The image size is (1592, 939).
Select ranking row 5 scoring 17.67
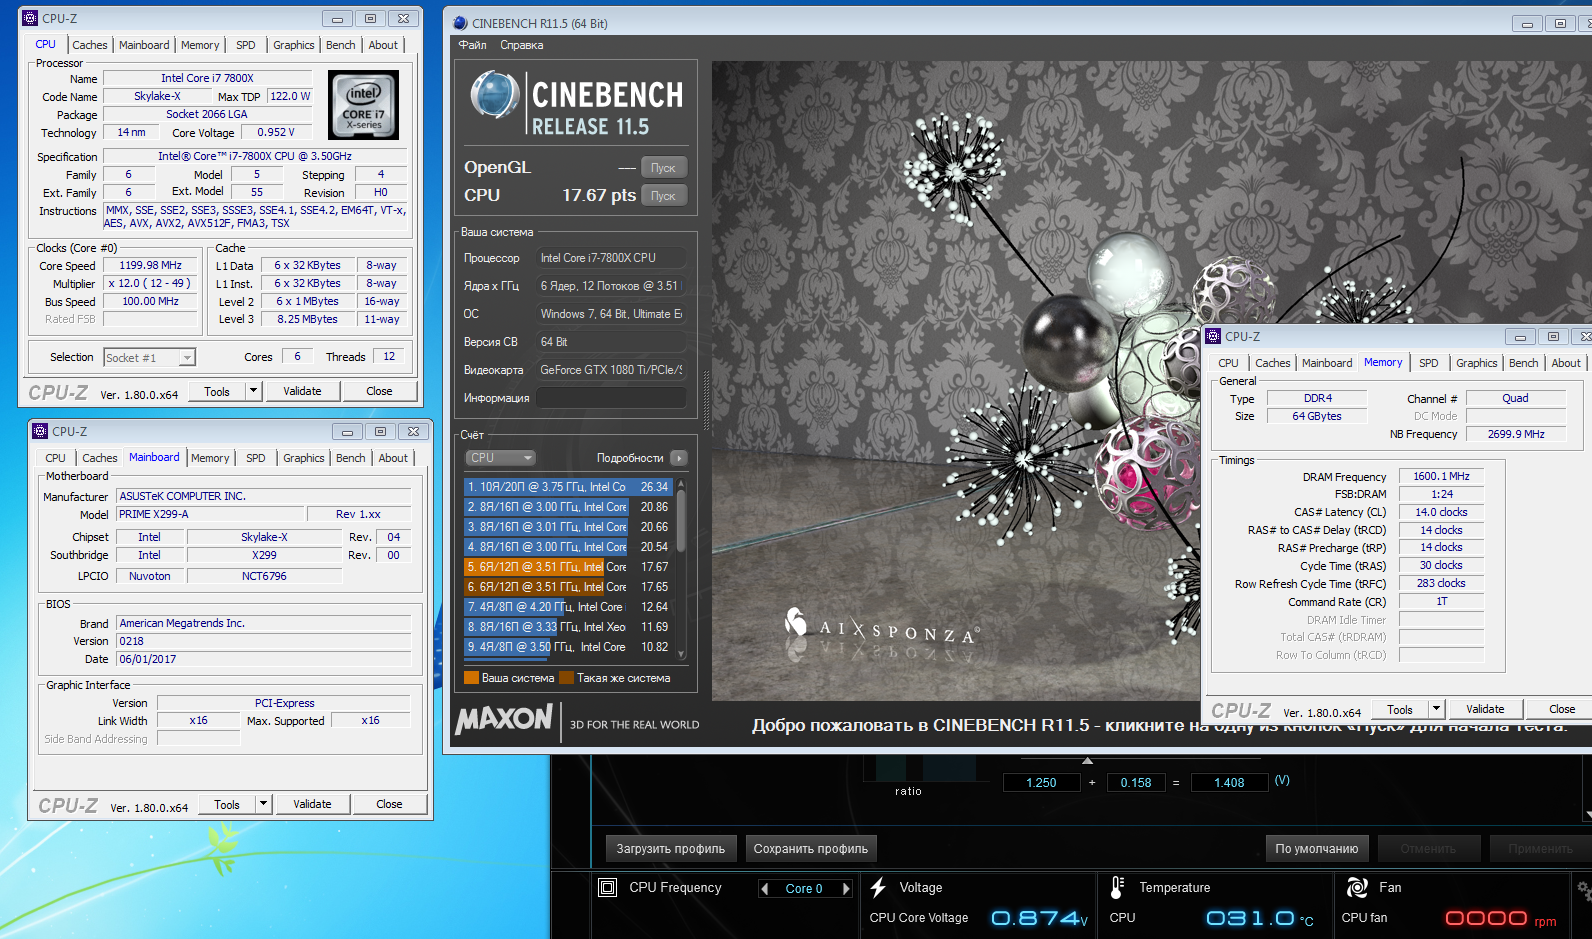568,567
